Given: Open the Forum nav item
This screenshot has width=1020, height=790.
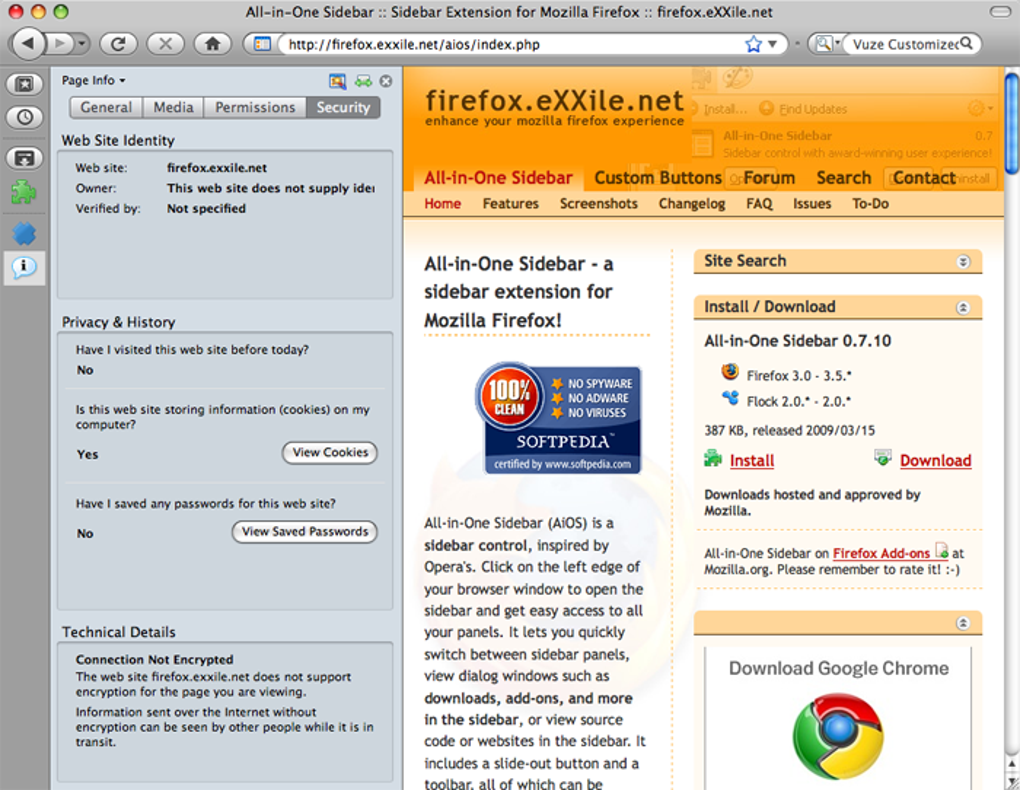Looking at the screenshot, I should (770, 178).
